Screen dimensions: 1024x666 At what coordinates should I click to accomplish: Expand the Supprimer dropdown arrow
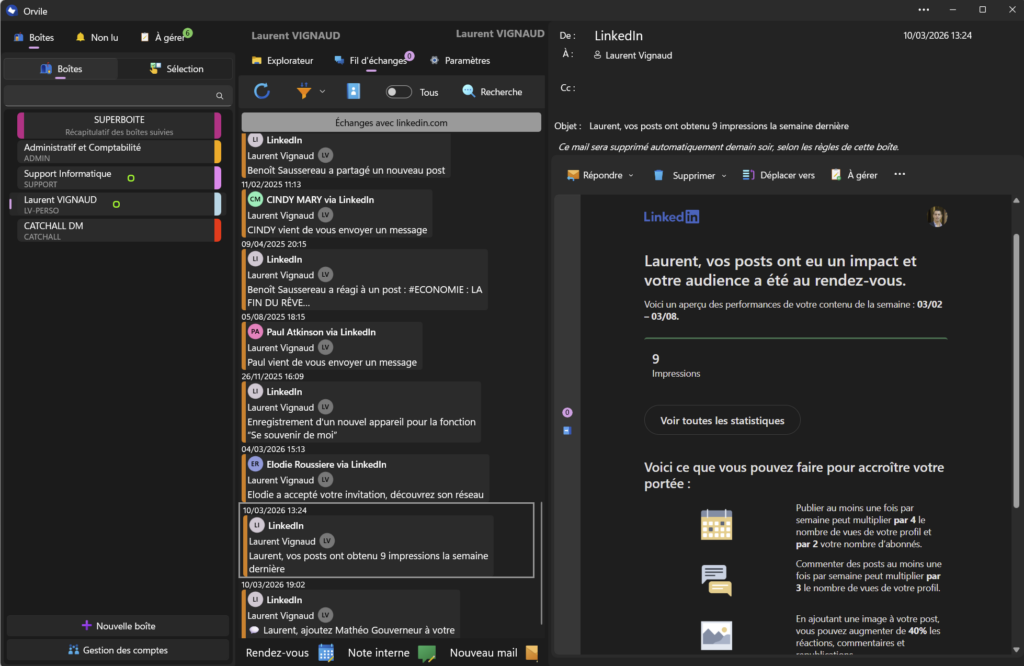pos(723,176)
